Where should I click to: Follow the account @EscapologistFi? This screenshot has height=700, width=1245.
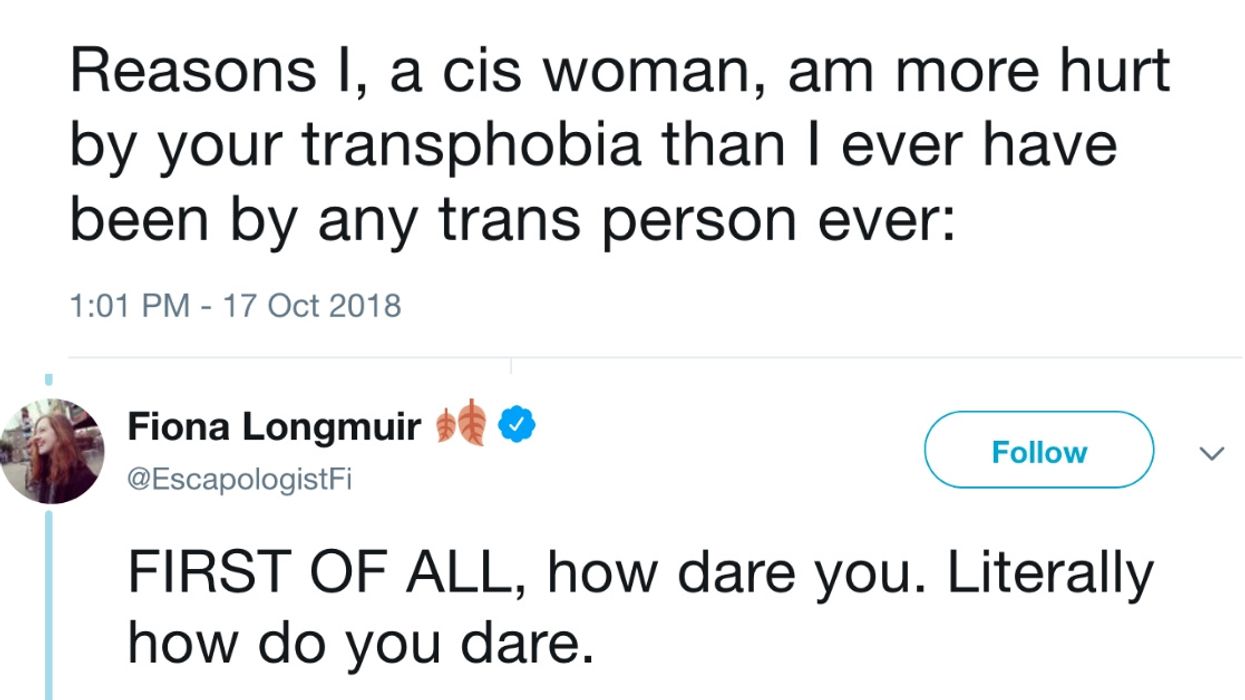point(1038,450)
